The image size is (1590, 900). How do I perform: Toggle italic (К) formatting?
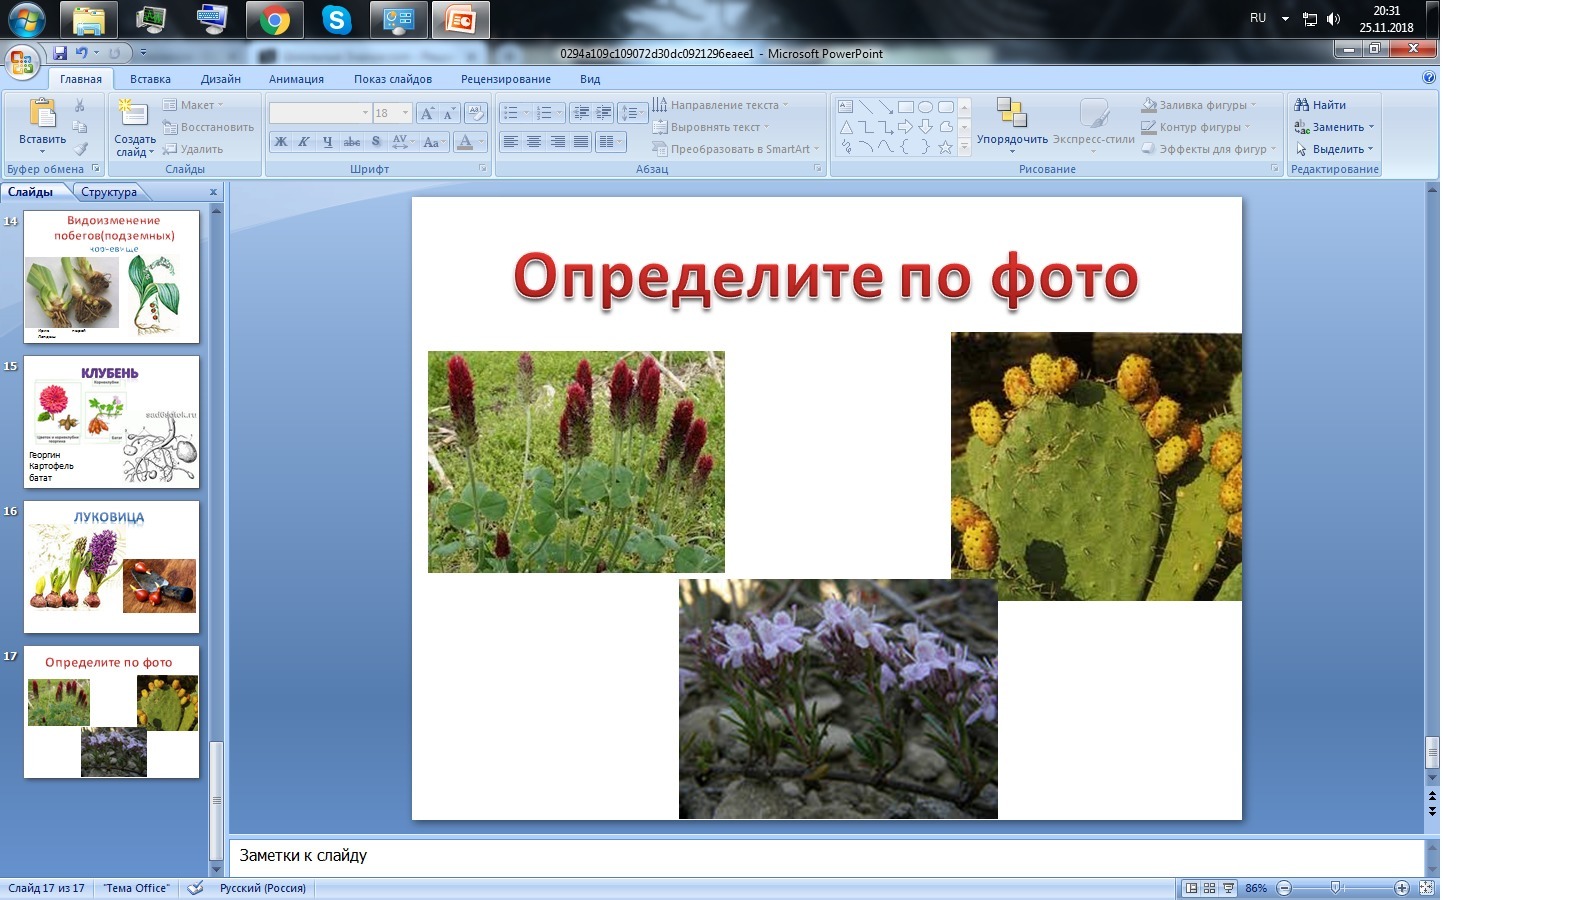click(304, 142)
